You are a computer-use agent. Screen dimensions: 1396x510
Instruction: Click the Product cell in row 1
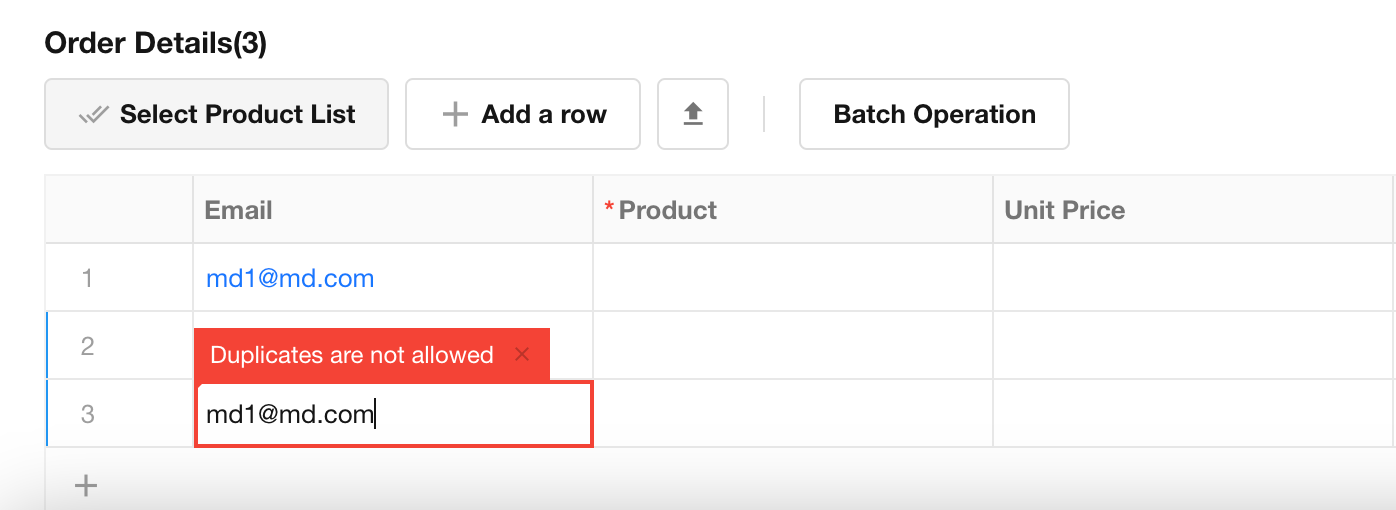tap(793, 278)
